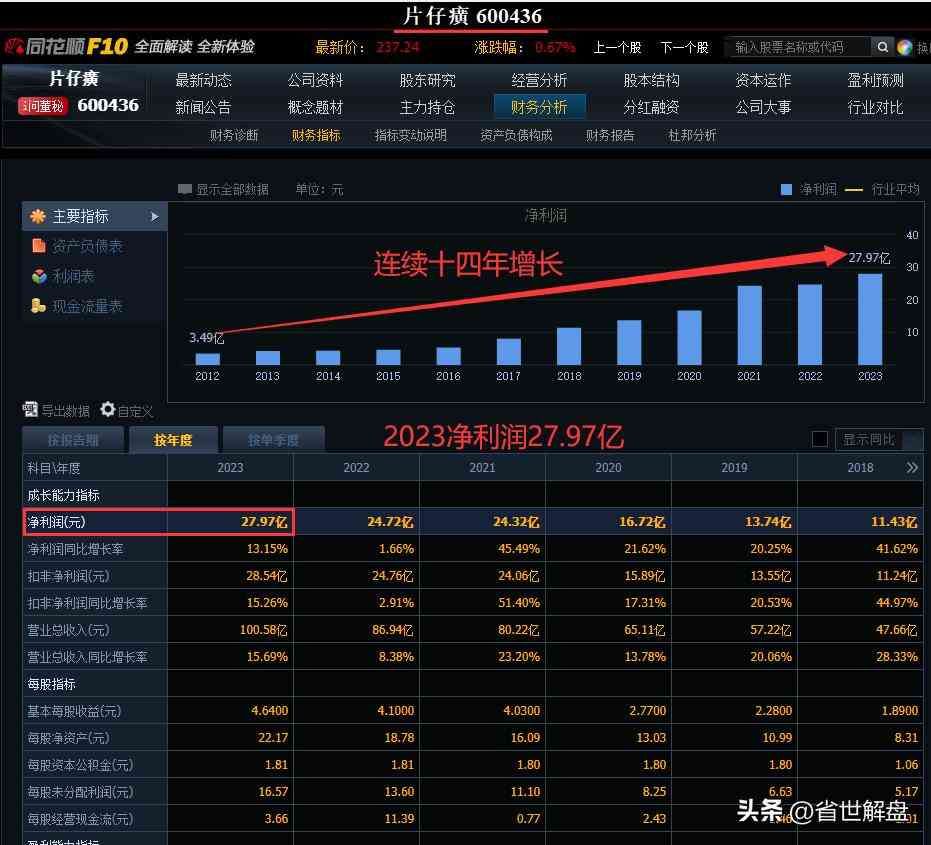Toggle the 显示同比 checkbox
Image resolution: width=931 pixels, height=845 pixels.
tap(820, 439)
